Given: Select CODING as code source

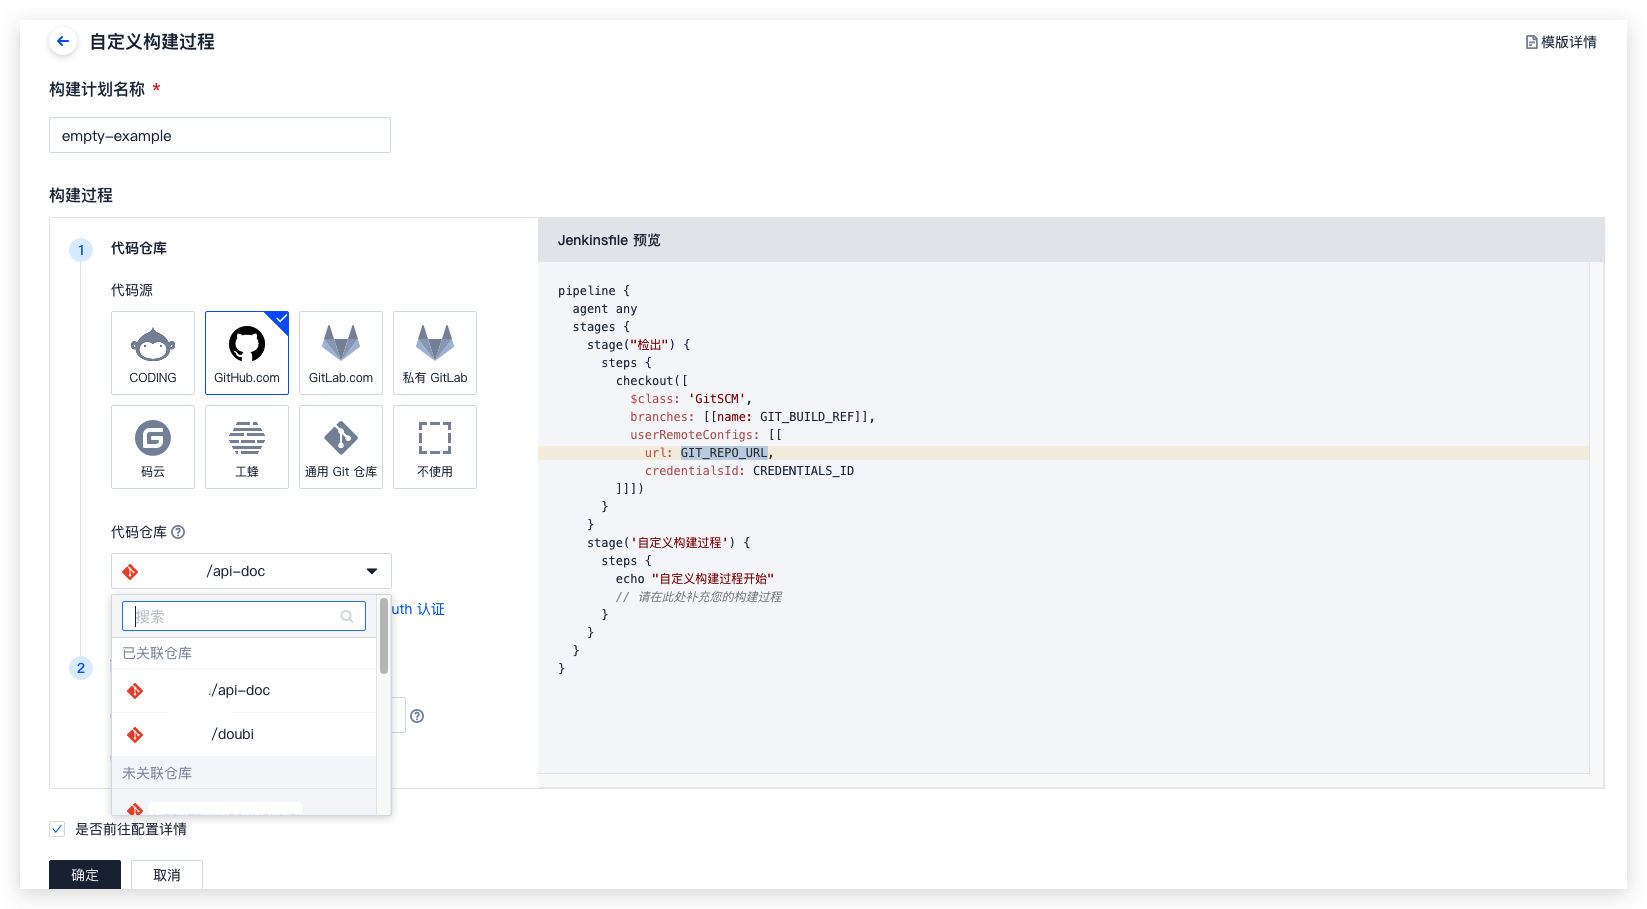Looking at the screenshot, I should coord(153,353).
